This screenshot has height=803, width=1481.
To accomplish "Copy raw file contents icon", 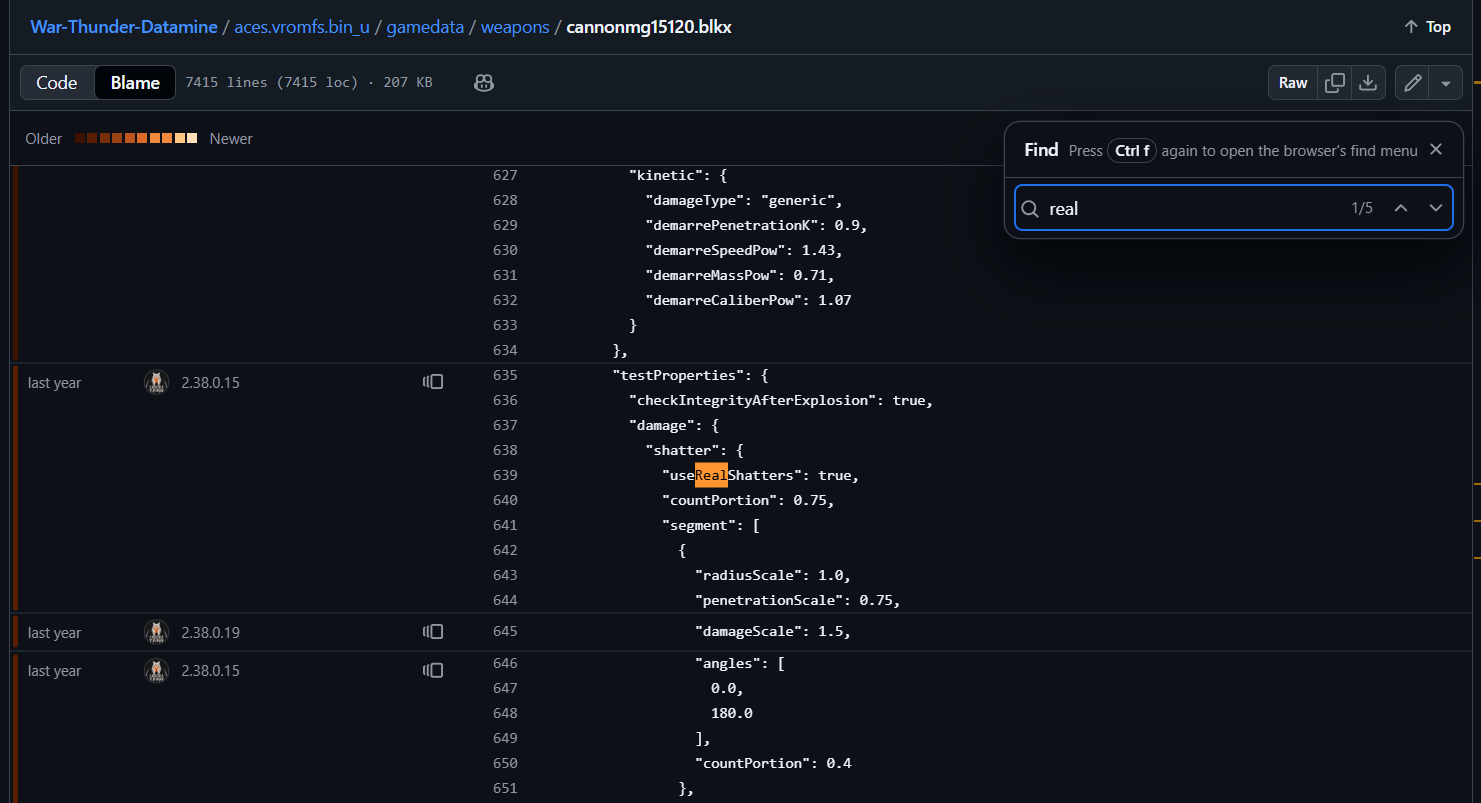I will (x=1334, y=83).
